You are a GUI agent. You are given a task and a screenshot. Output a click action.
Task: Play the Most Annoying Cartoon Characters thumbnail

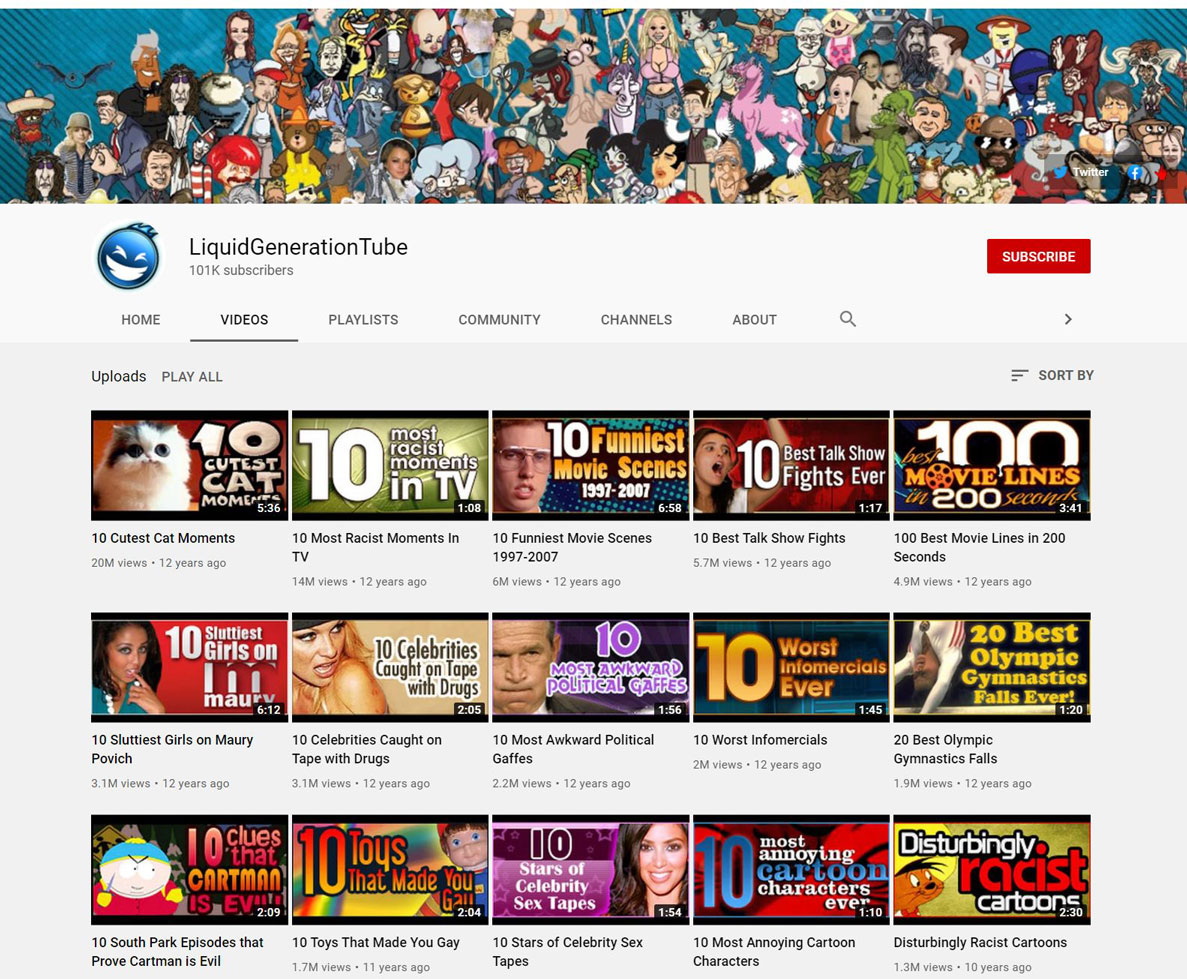coord(791,870)
